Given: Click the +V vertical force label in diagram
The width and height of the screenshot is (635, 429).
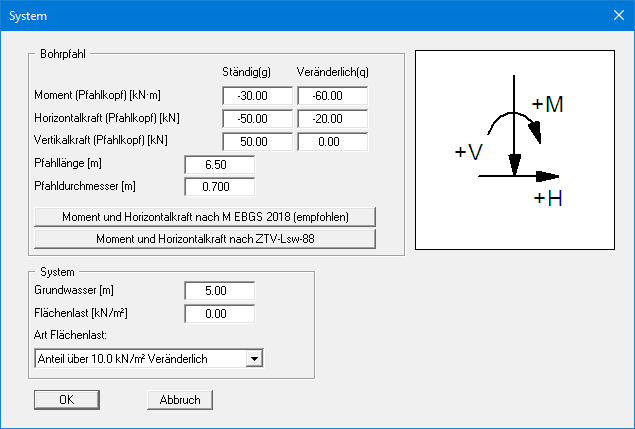Looking at the screenshot, I should point(469,152).
